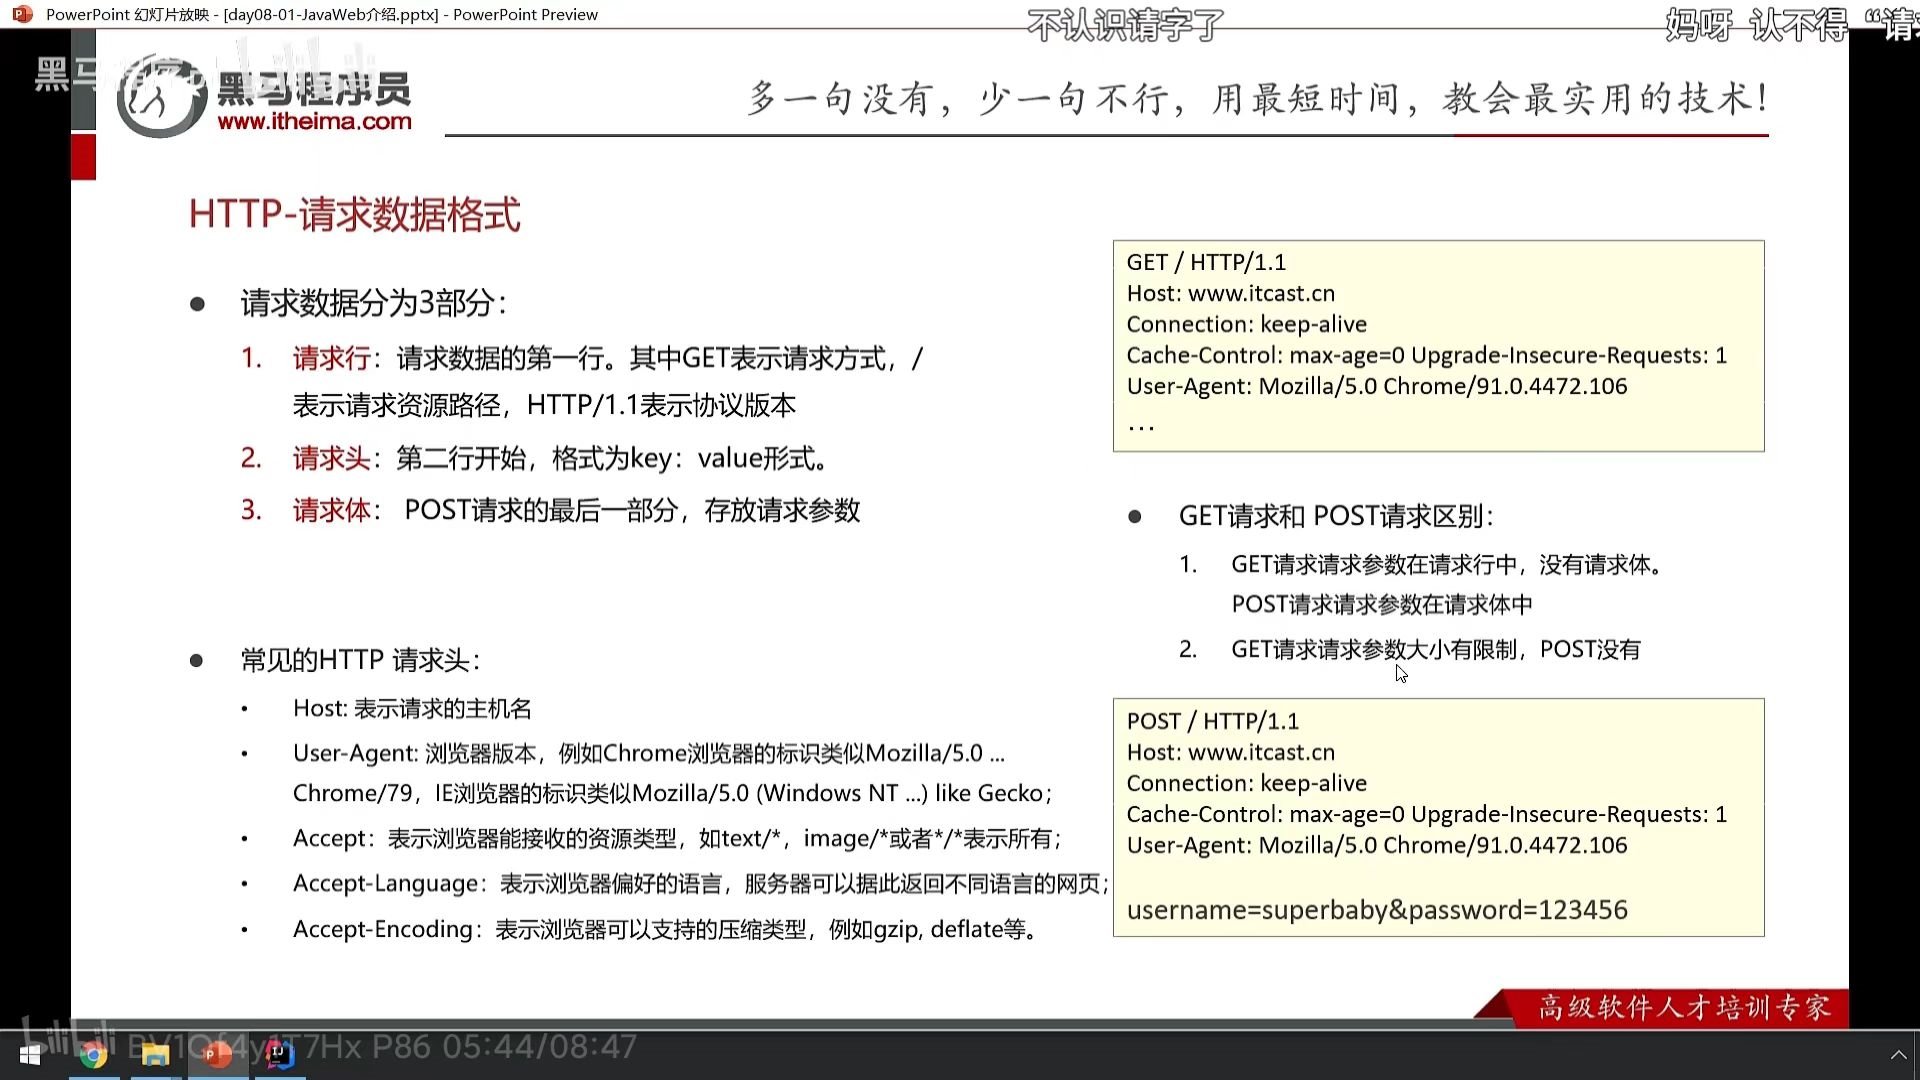Click the PowerPoint taskbar icon

click(x=217, y=1055)
